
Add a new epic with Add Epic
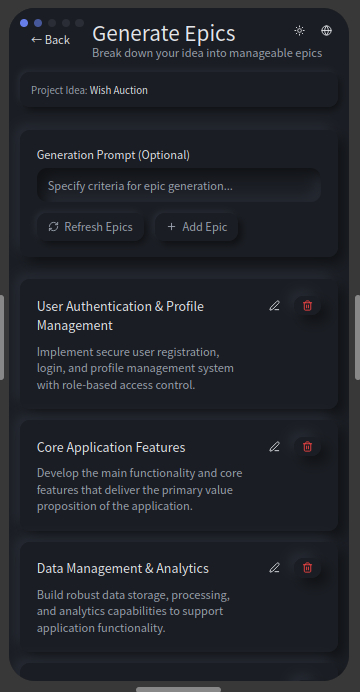[197, 227]
